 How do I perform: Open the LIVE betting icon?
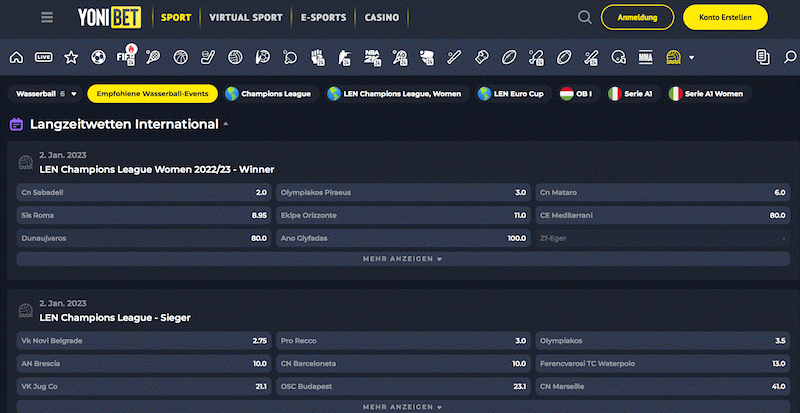click(x=44, y=57)
